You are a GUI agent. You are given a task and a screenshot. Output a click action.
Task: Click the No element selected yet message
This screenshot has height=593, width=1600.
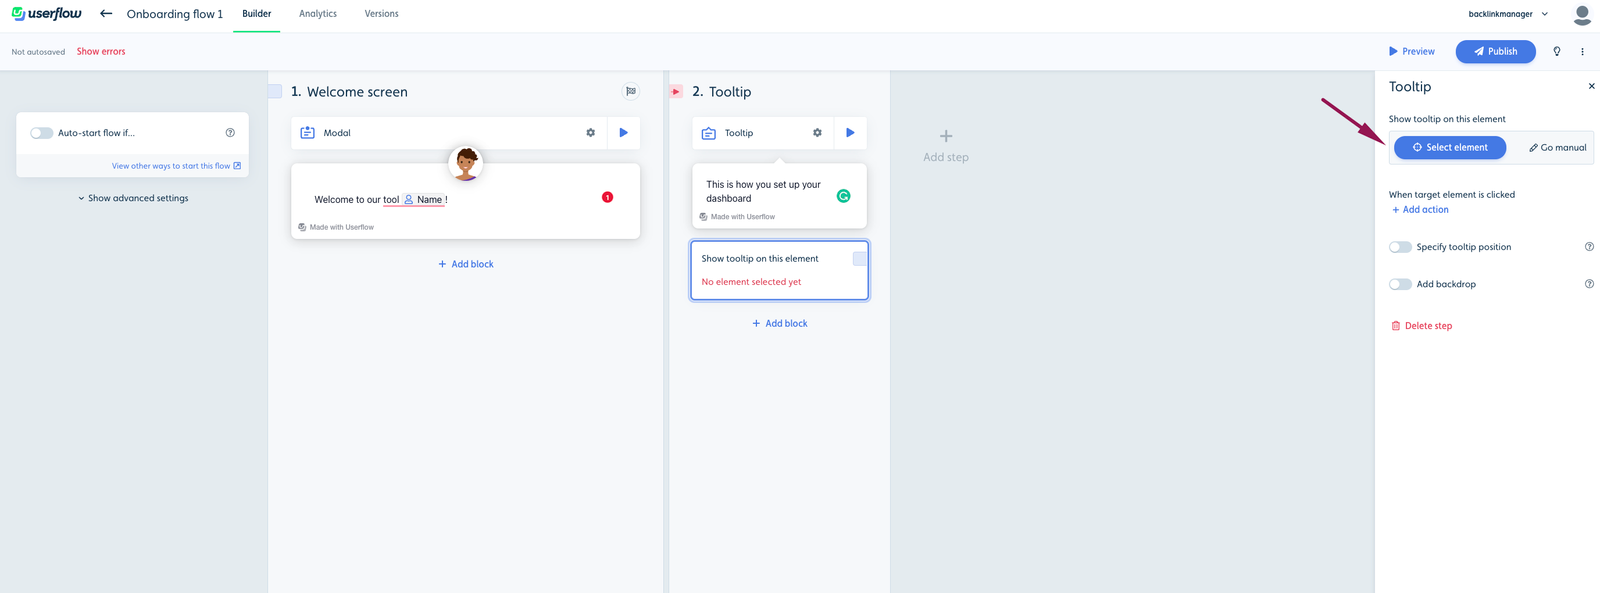click(751, 282)
